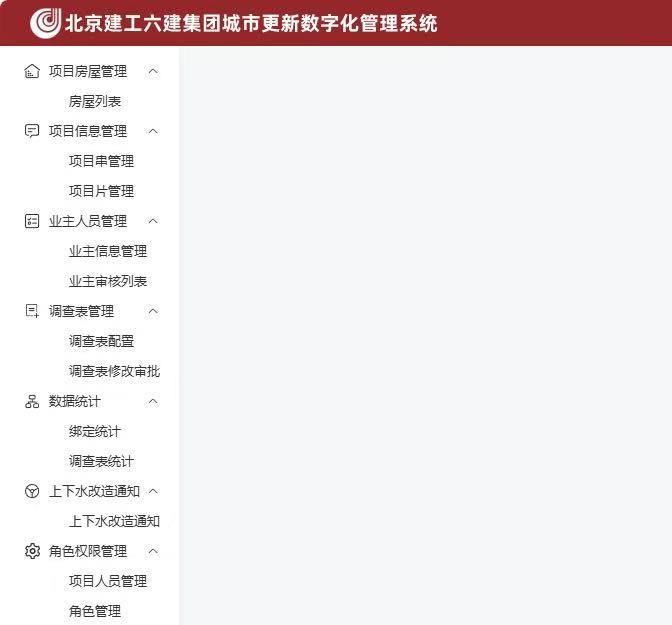Click the house icon beside 项目房屋管理
Image resolution: width=672 pixels, height=625 pixels.
32,71
